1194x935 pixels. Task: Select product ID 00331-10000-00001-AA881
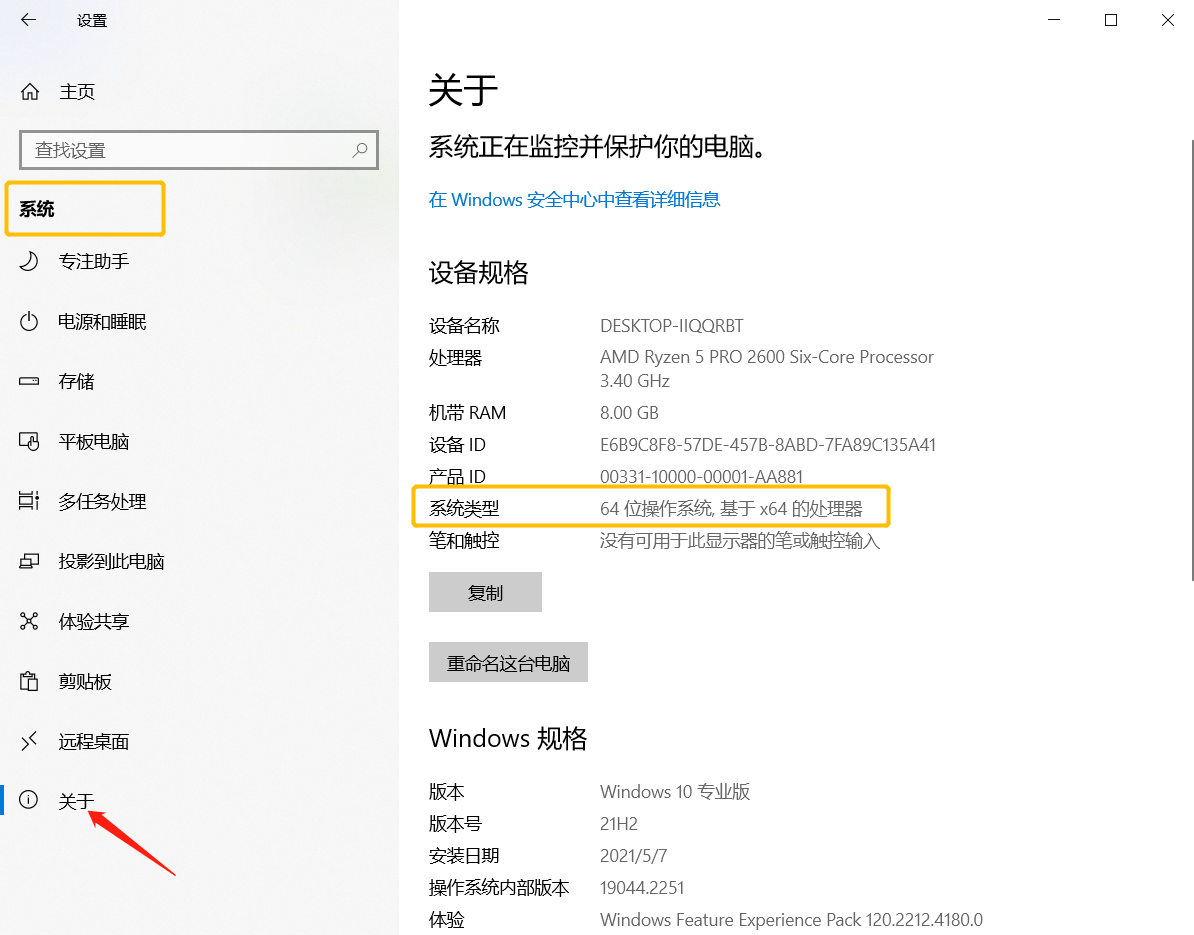click(701, 477)
